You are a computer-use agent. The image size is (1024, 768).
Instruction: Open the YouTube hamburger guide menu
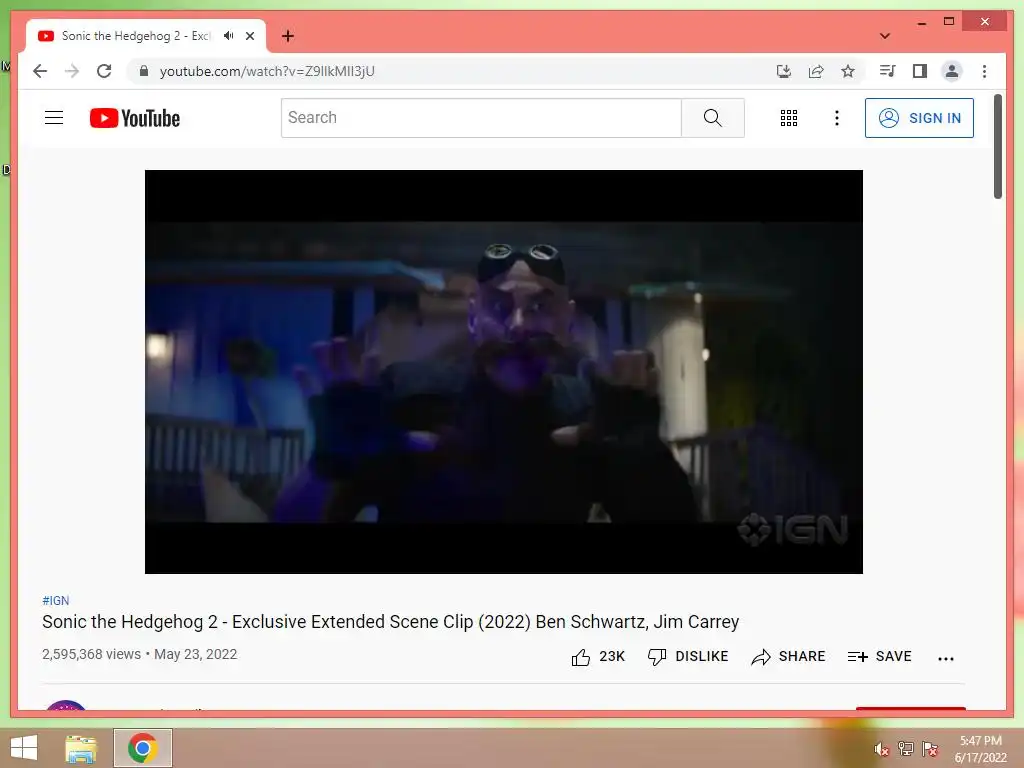pyautogui.click(x=54, y=118)
